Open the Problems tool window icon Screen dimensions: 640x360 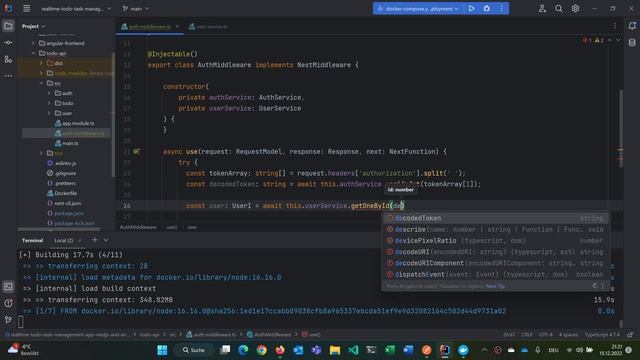coord(8,303)
